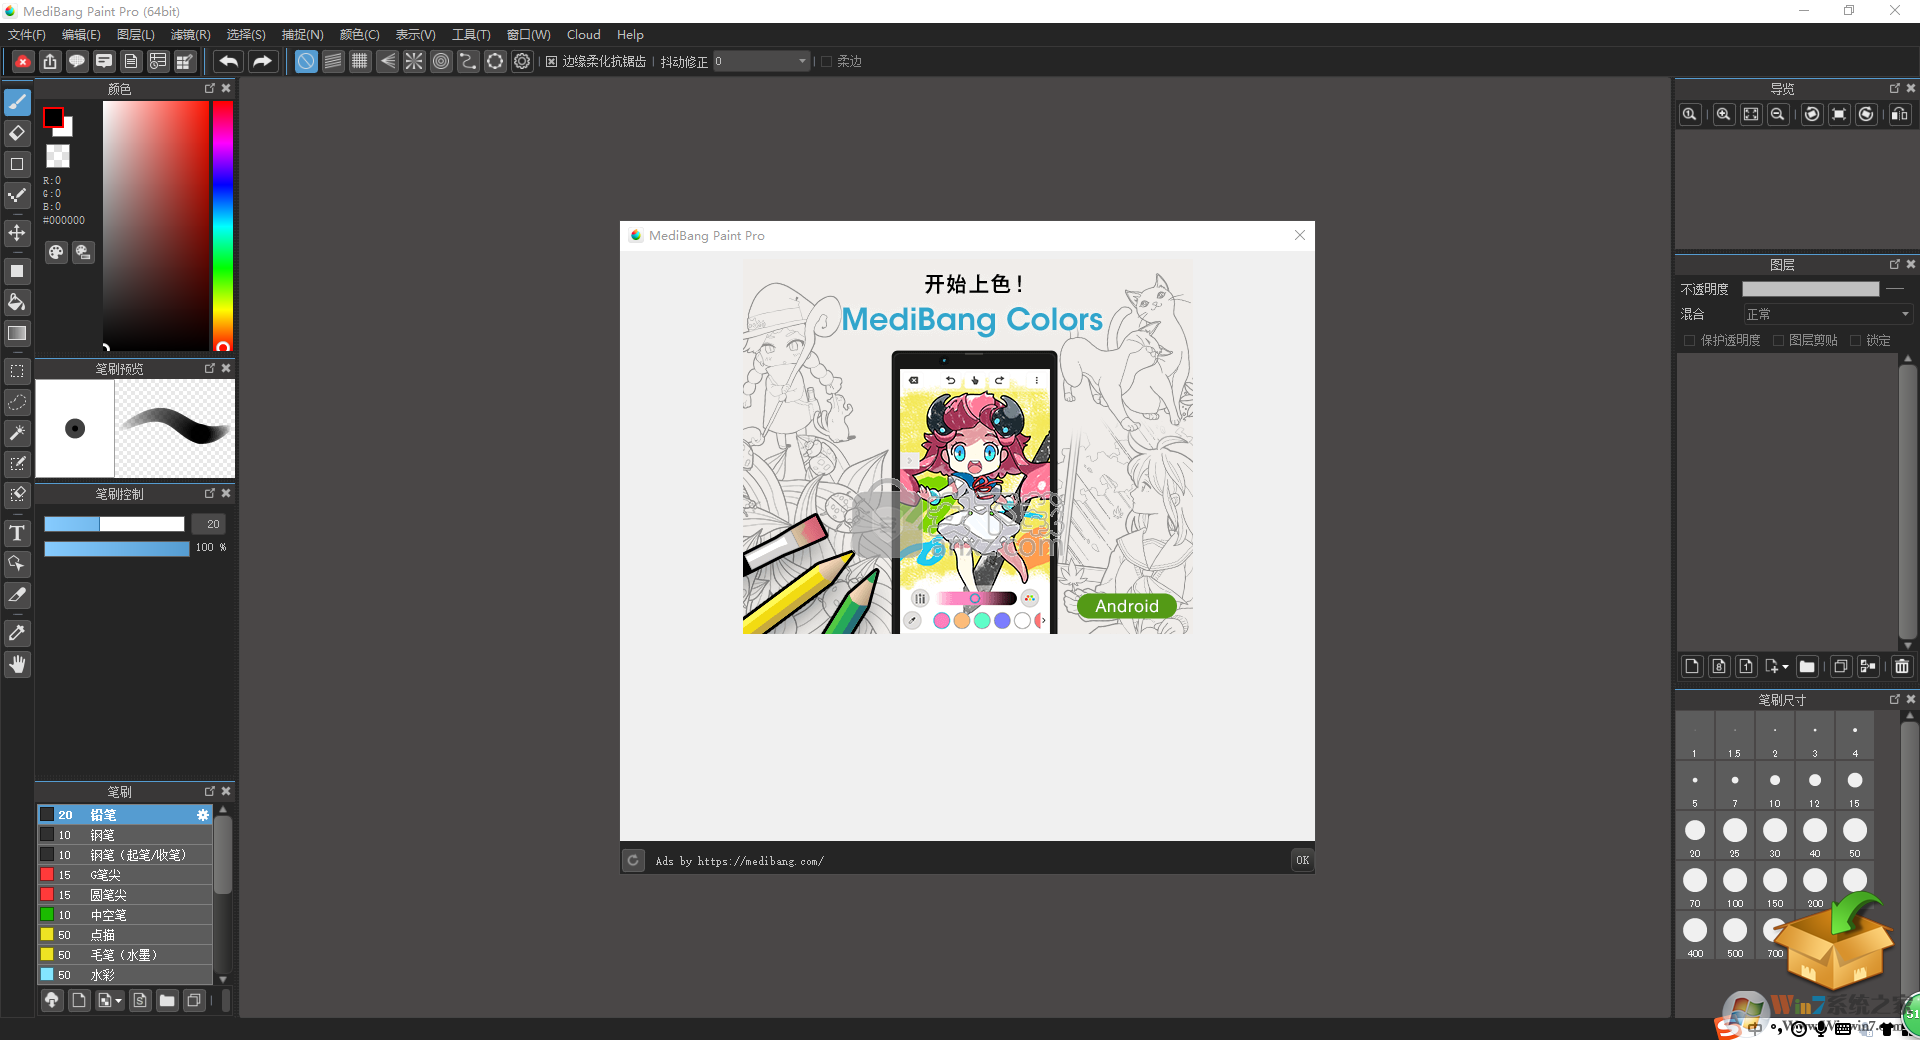Enable the 保护透明度 checkbox in the layers panel
The image size is (1920, 1040).
[1691, 340]
